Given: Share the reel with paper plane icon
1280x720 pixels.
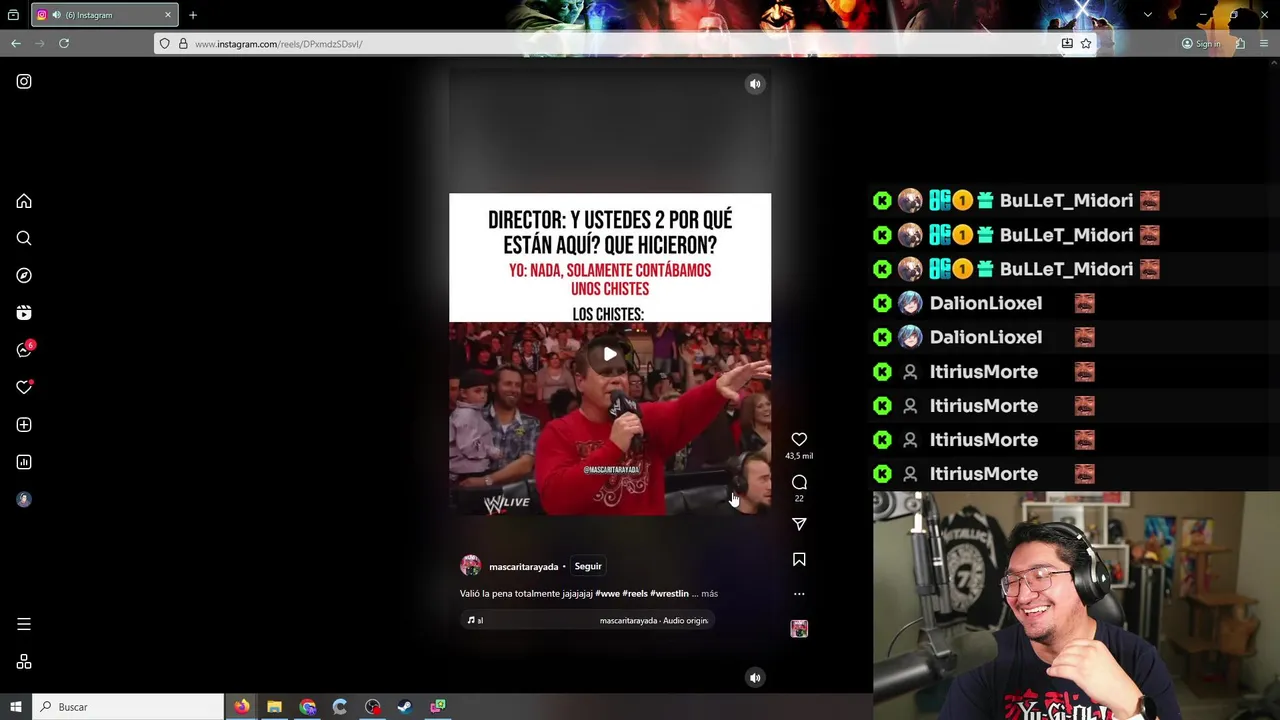Looking at the screenshot, I should (799, 524).
